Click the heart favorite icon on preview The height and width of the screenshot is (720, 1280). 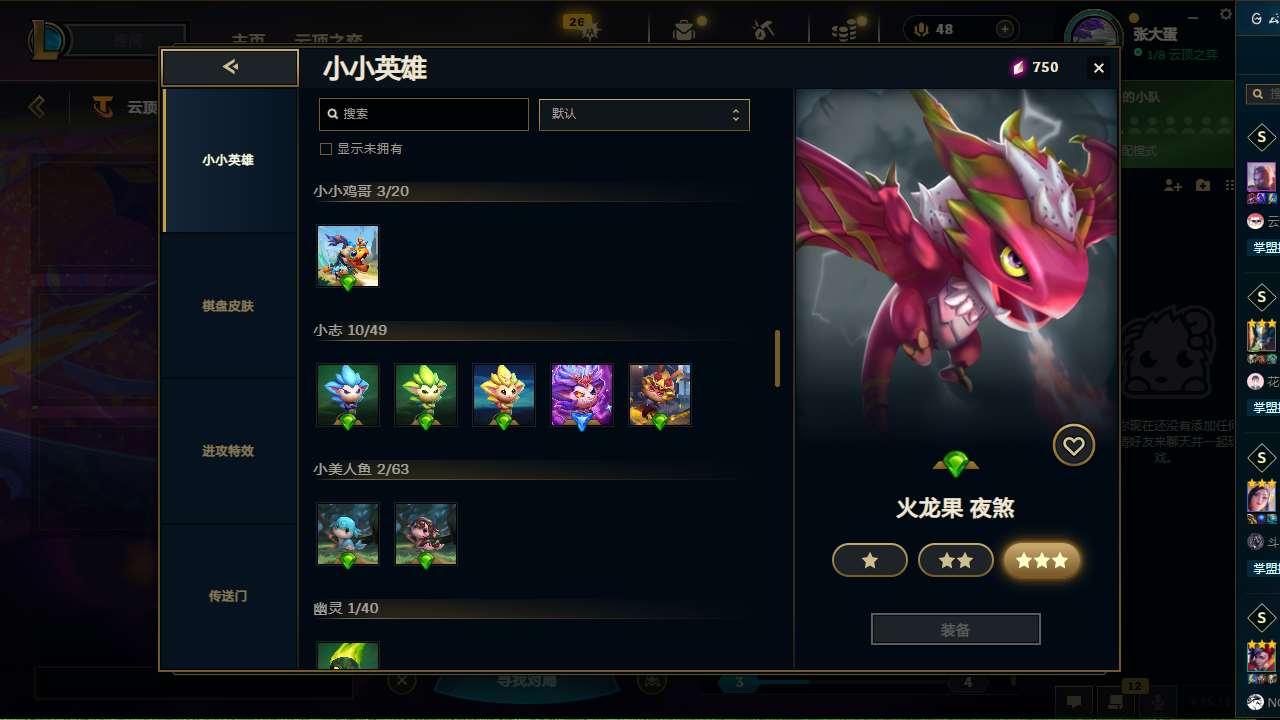point(1074,446)
